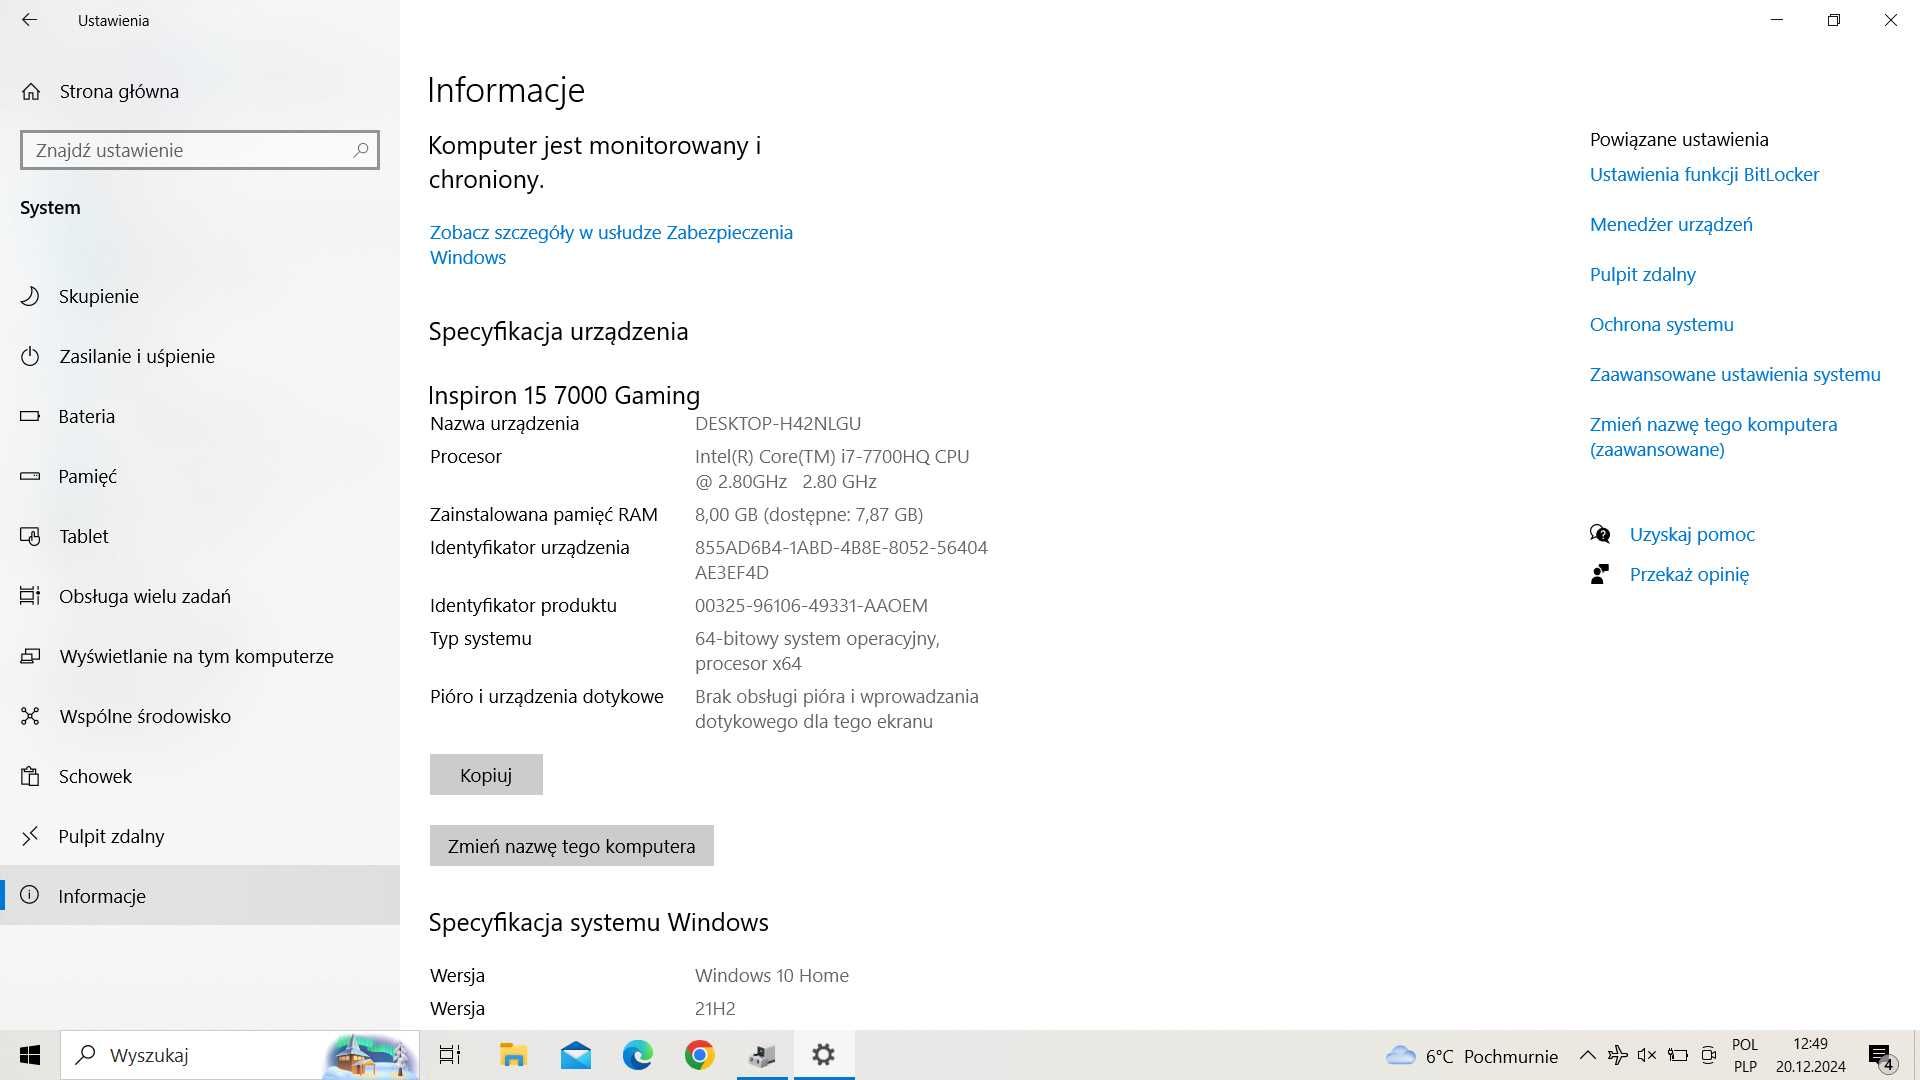Click the Kopiuj button under device specs
The width and height of the screenshot is (1920, 1080).
coord(486,775)
